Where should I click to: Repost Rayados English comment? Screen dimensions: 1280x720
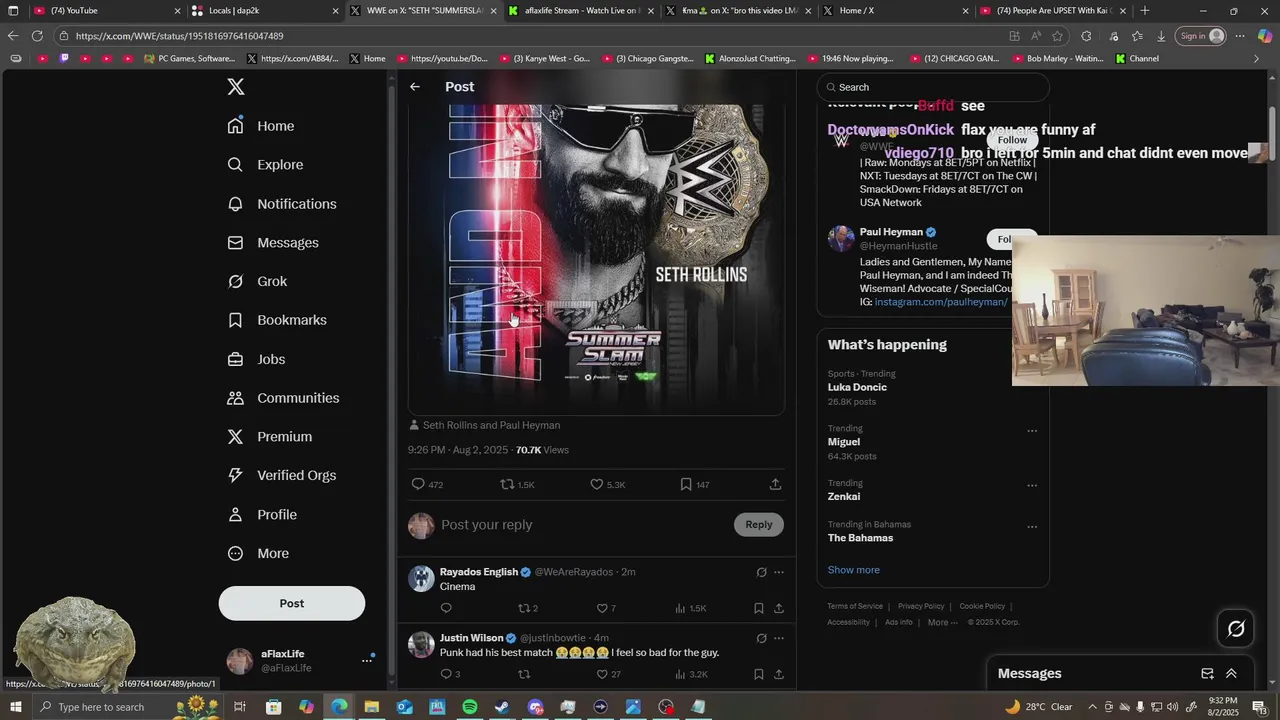point(523,608)
